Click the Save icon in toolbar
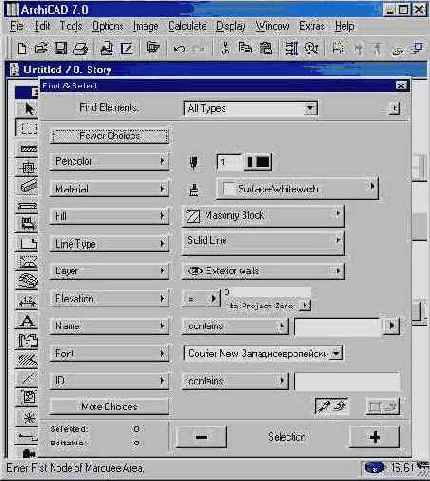 pos(61,48)
